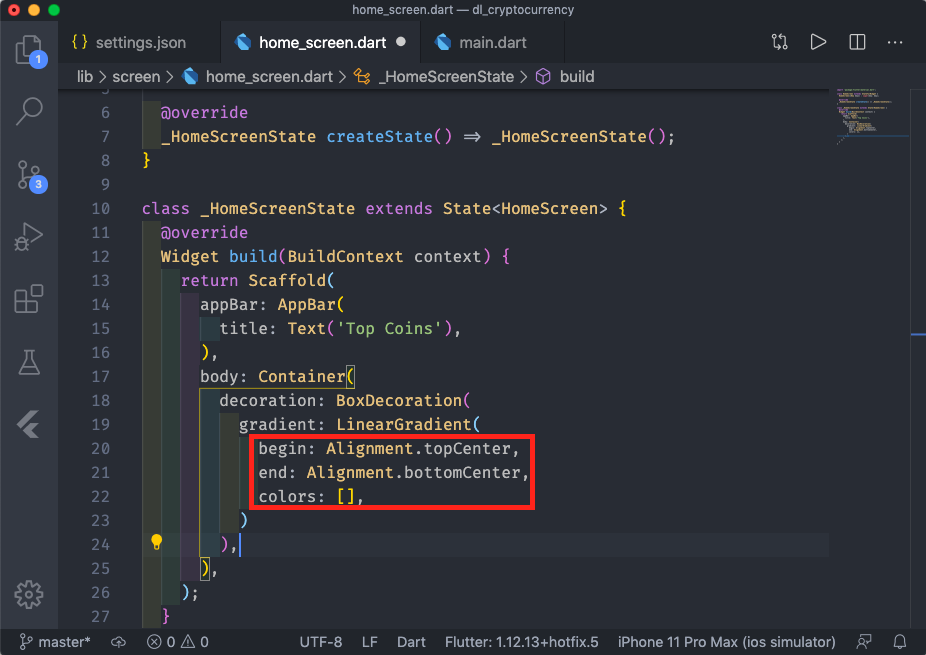Open the Manage gear icon
Screen dimensions: 926x655
coord(29,594)
